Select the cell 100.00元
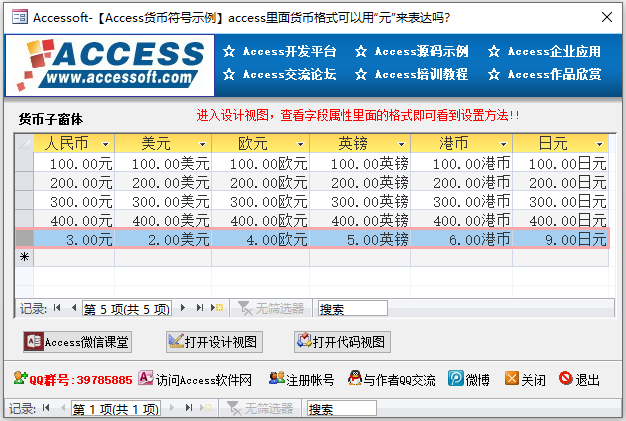The height and width of the screenshot is (421, 626). point(74,163)
